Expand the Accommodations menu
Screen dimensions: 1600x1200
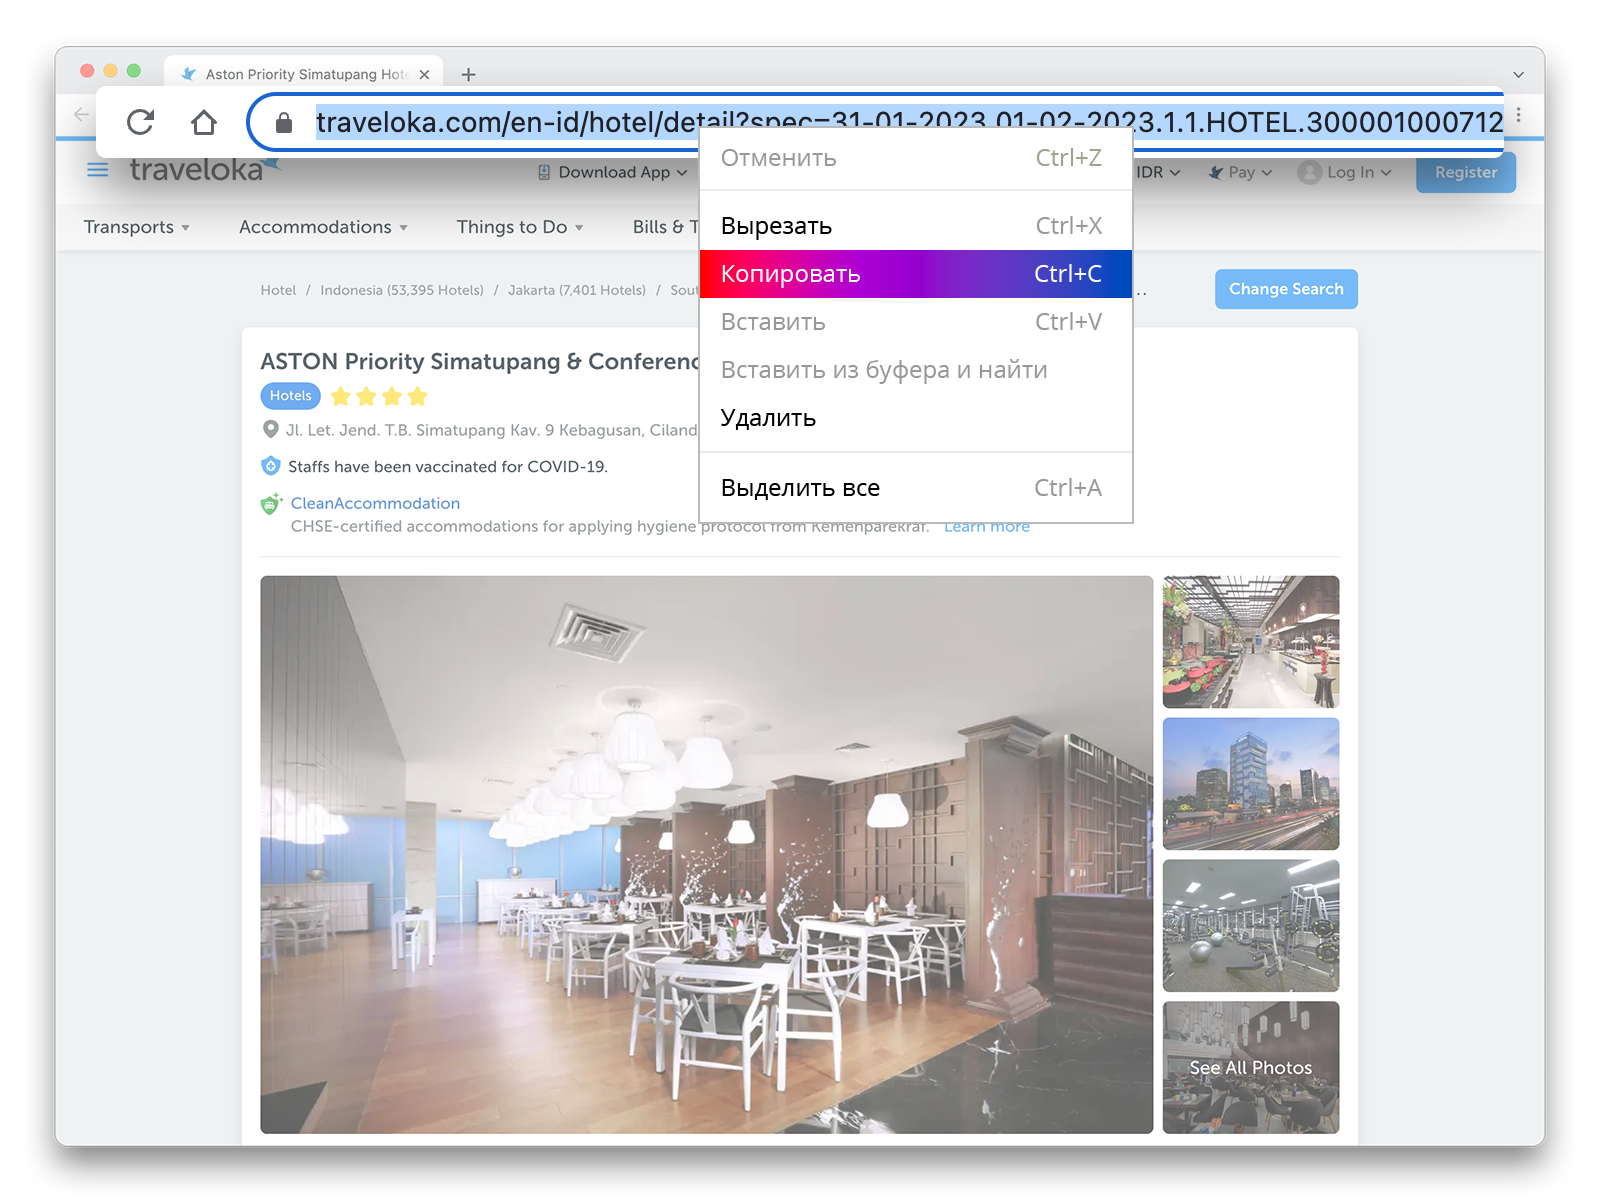pos(323,227)
